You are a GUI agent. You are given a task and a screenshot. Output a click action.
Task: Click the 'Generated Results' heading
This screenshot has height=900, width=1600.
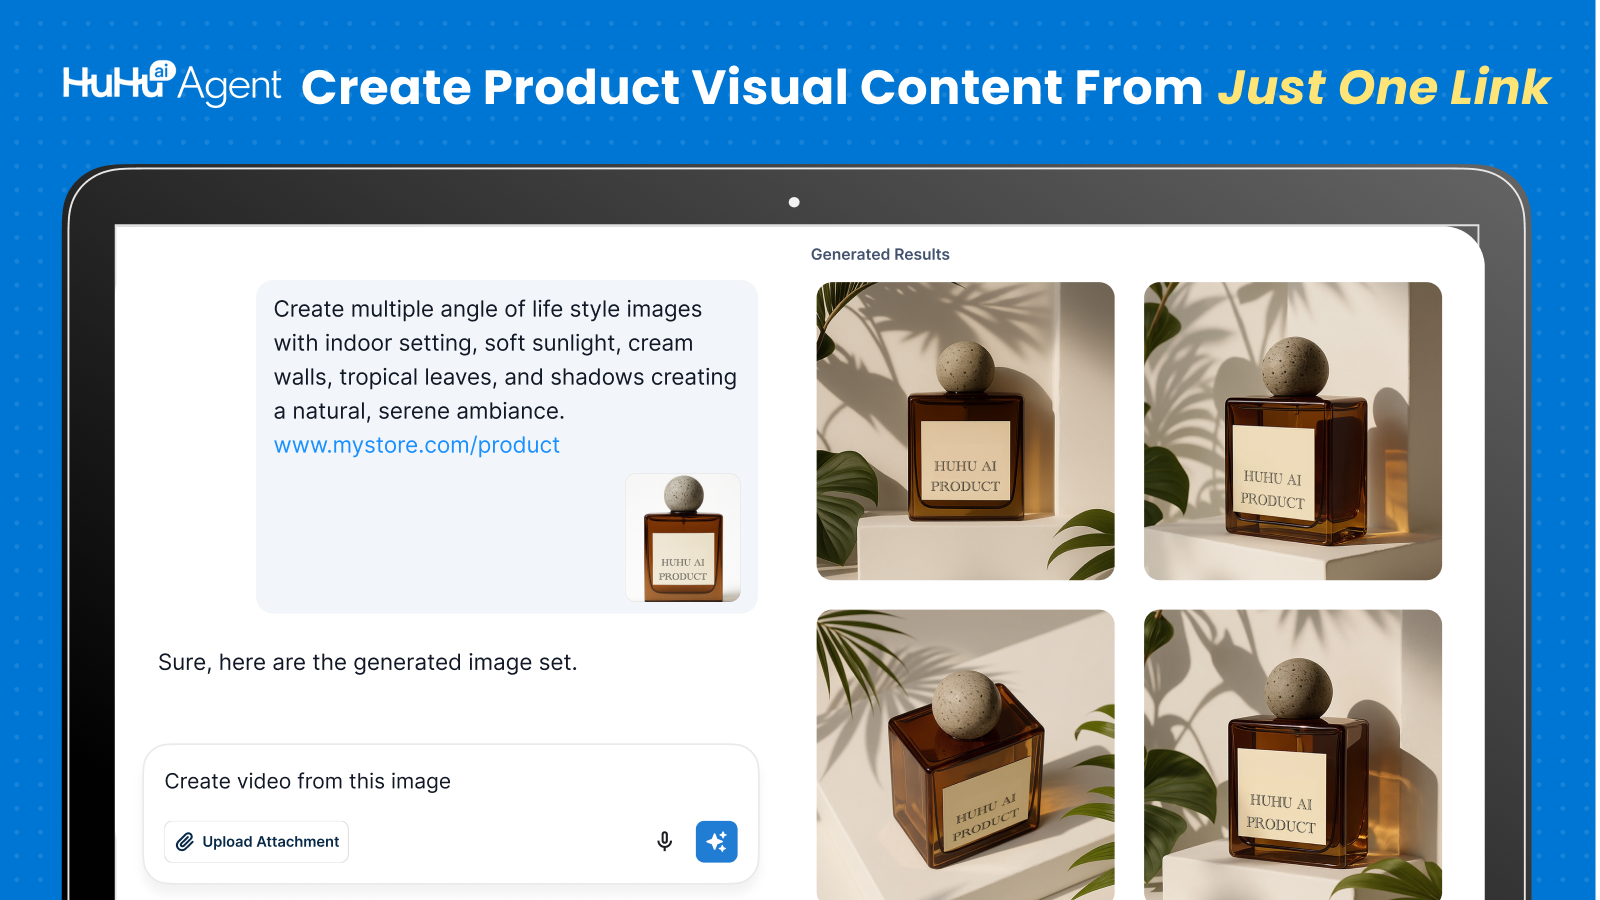pyautogui.click(x=880, y=254)
